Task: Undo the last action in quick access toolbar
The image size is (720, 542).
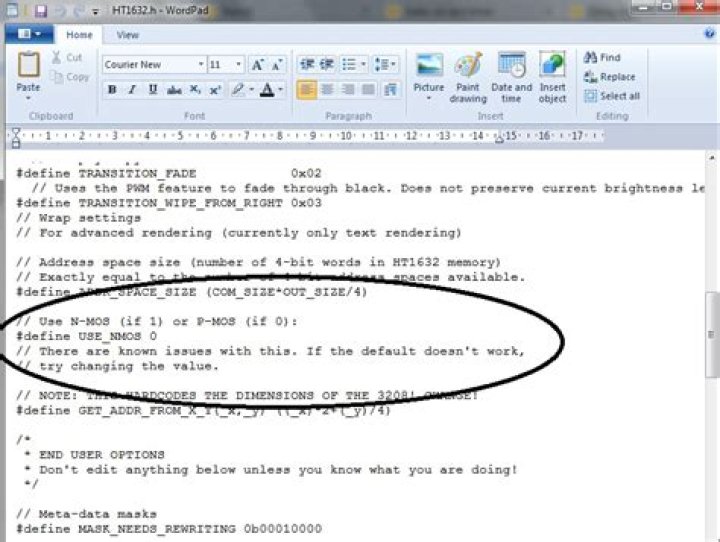Action: (x=61, y=11)
